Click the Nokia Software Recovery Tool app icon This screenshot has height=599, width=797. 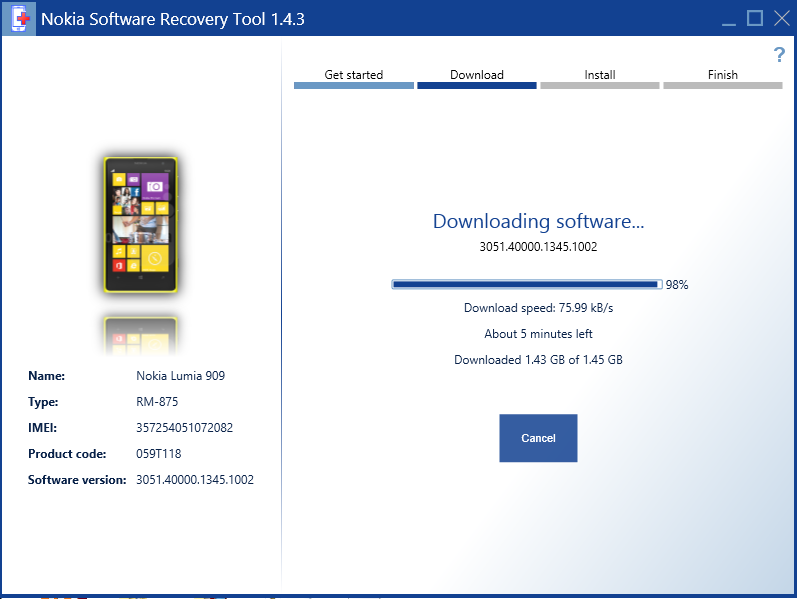coord(19,18)
